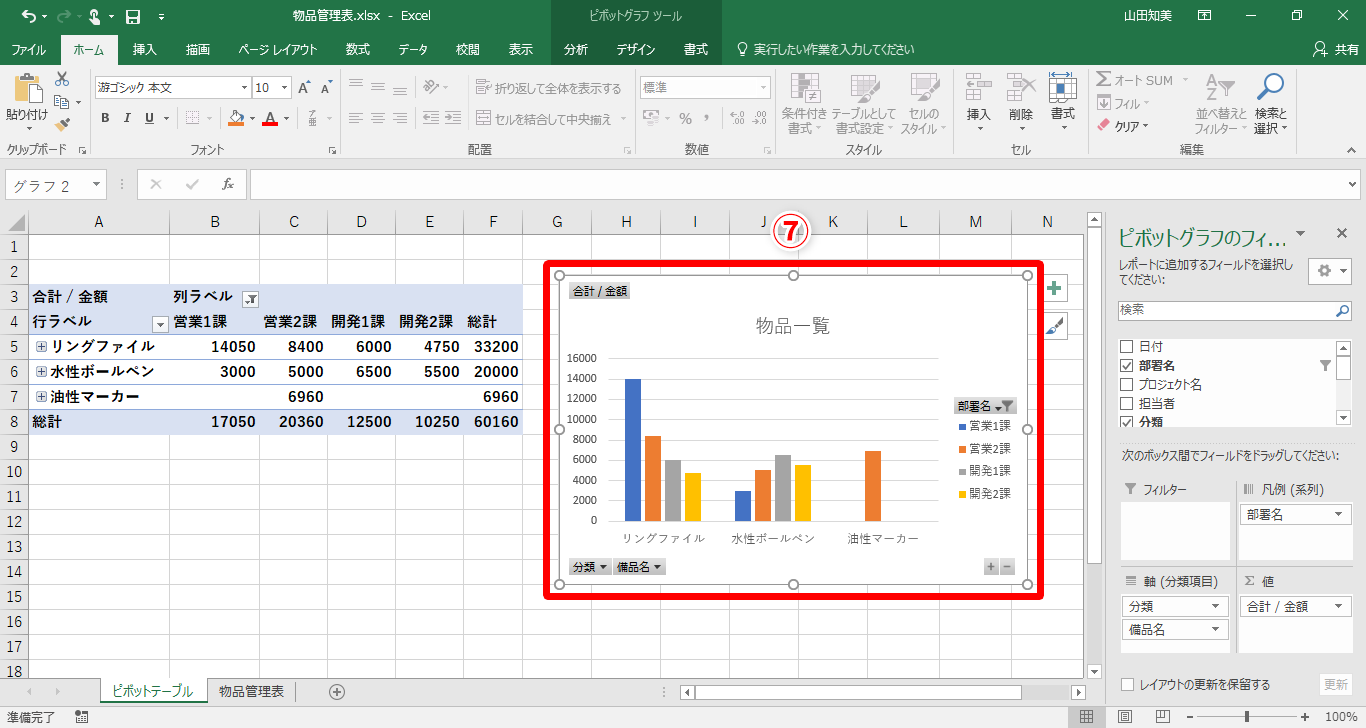Enable レイアウトの更新を保留する checkbox
1366x728 pixels.
click(1128, 685)
